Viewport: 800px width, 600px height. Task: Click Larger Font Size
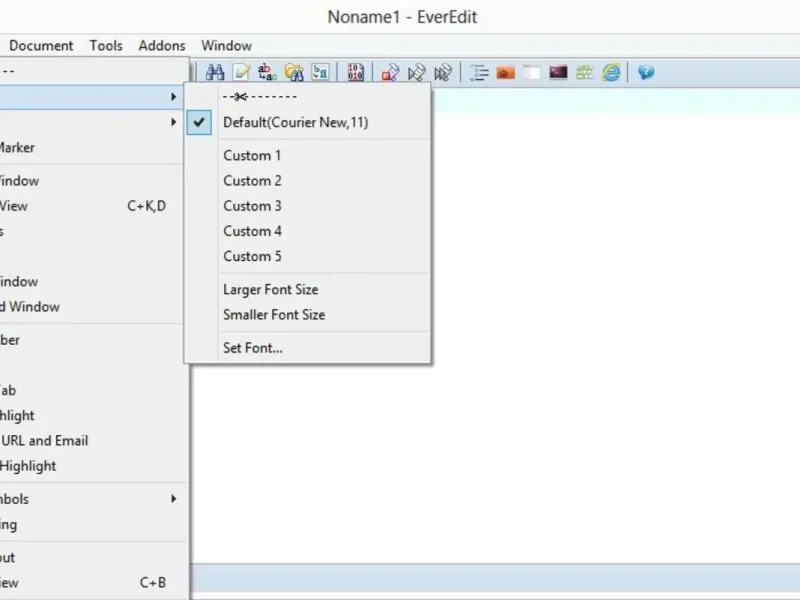(308, 290)
